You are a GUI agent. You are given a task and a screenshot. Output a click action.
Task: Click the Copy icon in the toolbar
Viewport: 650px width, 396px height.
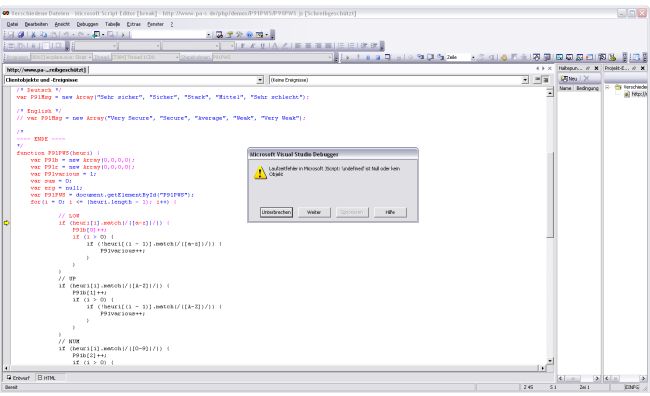pos(44,35)
